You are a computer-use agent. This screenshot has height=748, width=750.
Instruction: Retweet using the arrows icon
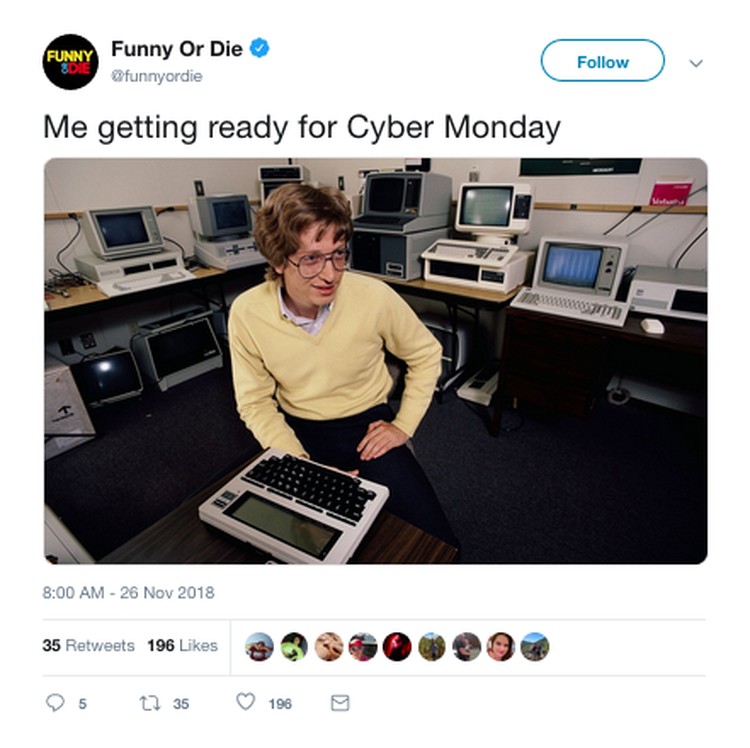click(x=150, y=703)
